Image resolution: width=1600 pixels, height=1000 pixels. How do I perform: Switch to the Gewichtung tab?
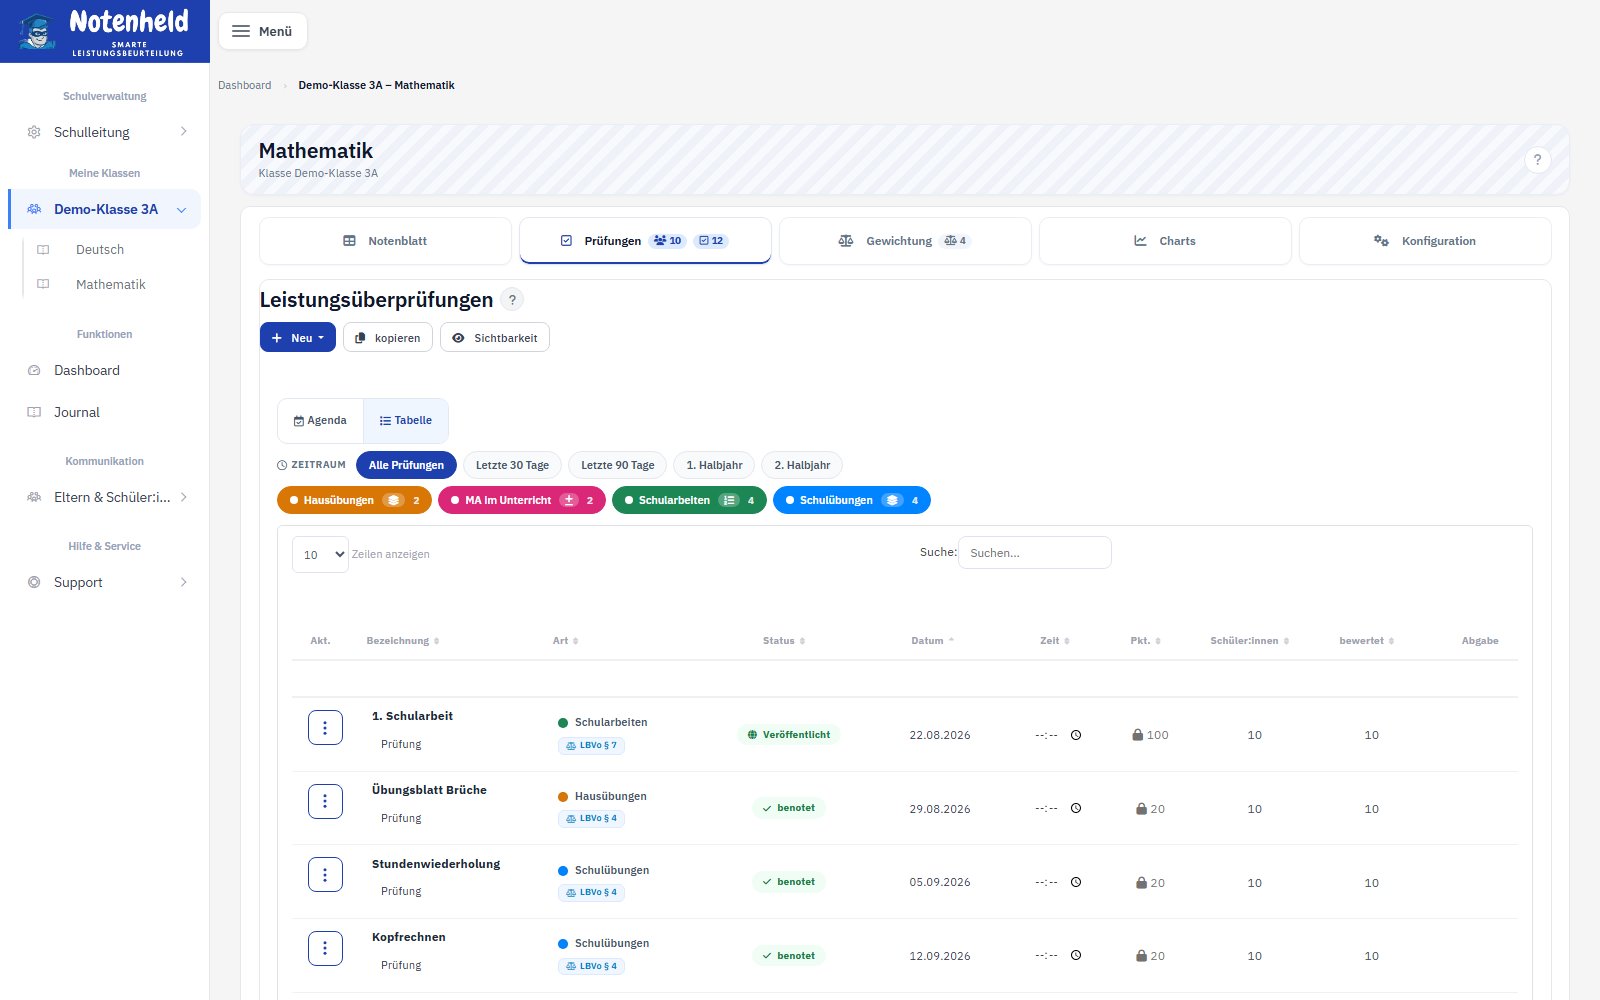coord(905,241)
